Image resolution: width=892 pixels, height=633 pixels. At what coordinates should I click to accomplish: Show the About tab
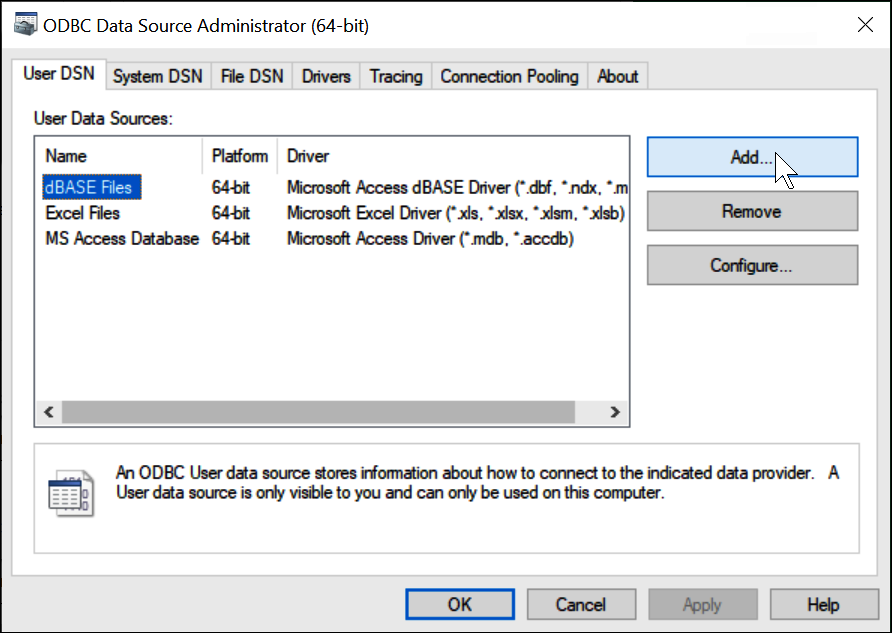617,76
